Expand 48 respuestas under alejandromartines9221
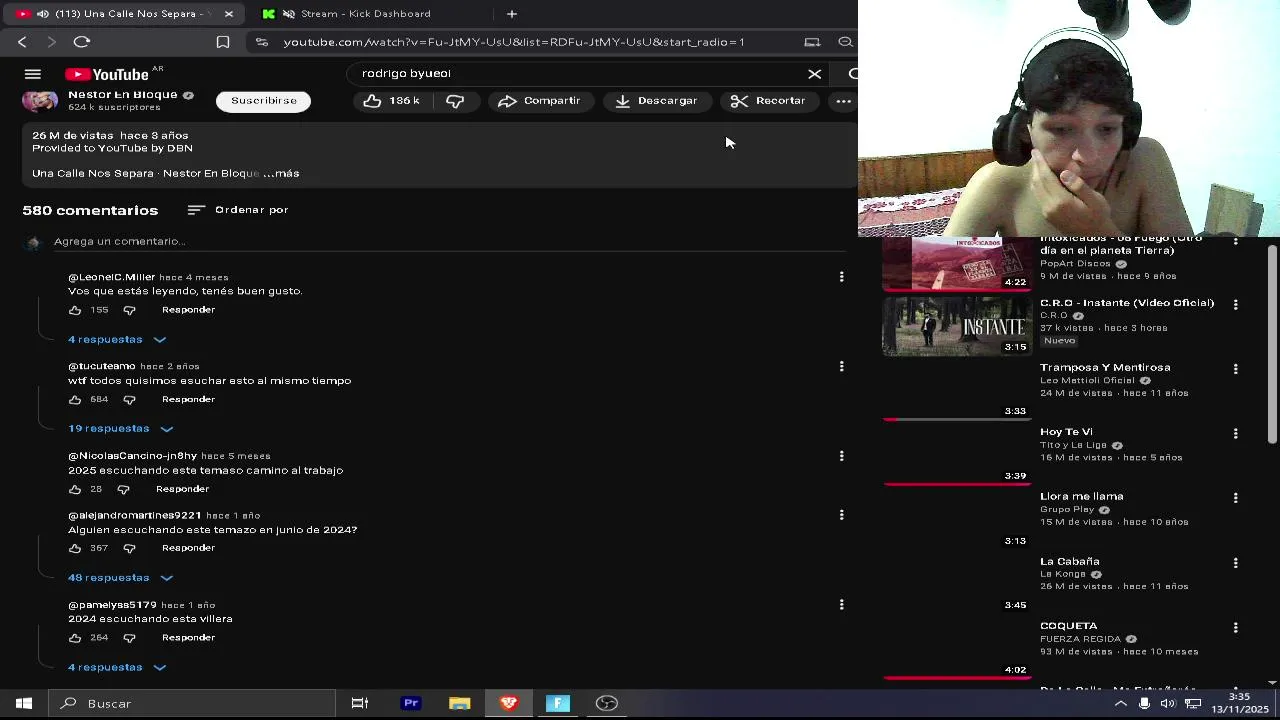This screenshot has height=720, width=1280. pyautogui.click(x=121, y=578)
